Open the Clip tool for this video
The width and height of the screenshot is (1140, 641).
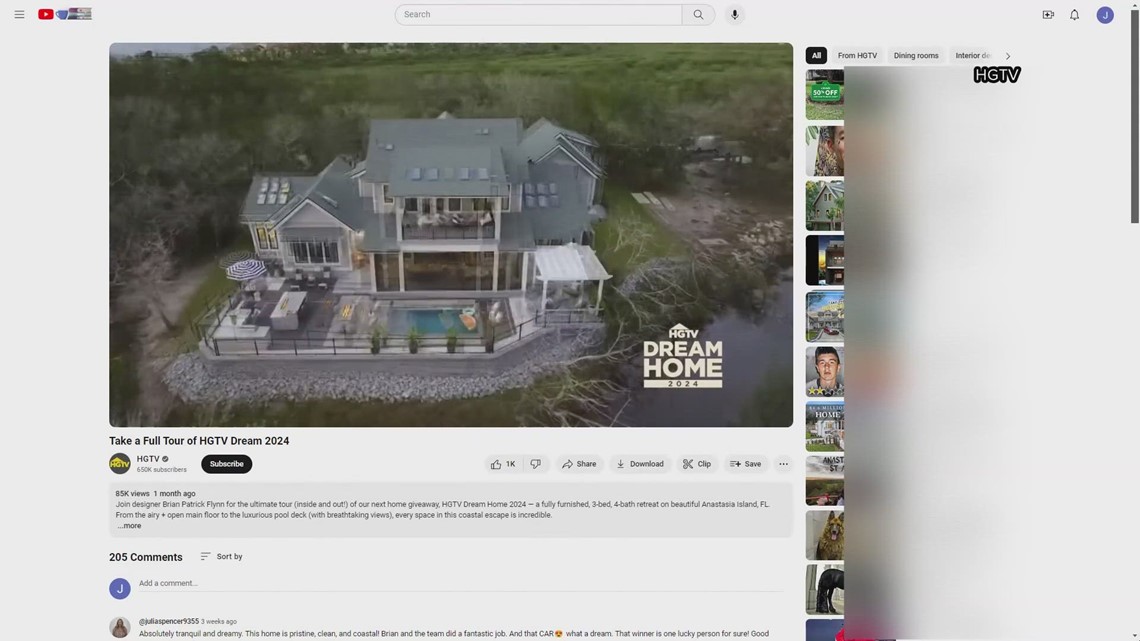[x=696, y=464]
